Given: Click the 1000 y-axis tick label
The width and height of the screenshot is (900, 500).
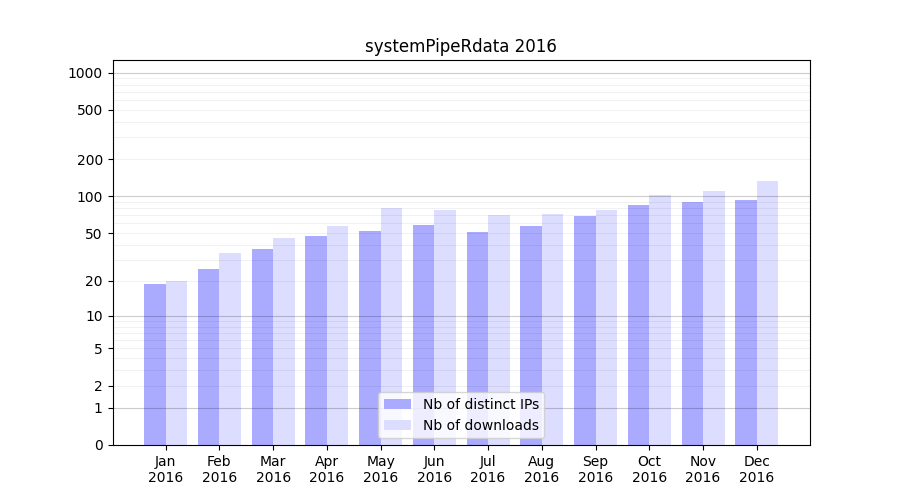Looking at the screenshot, I should [x=85, y=73].
